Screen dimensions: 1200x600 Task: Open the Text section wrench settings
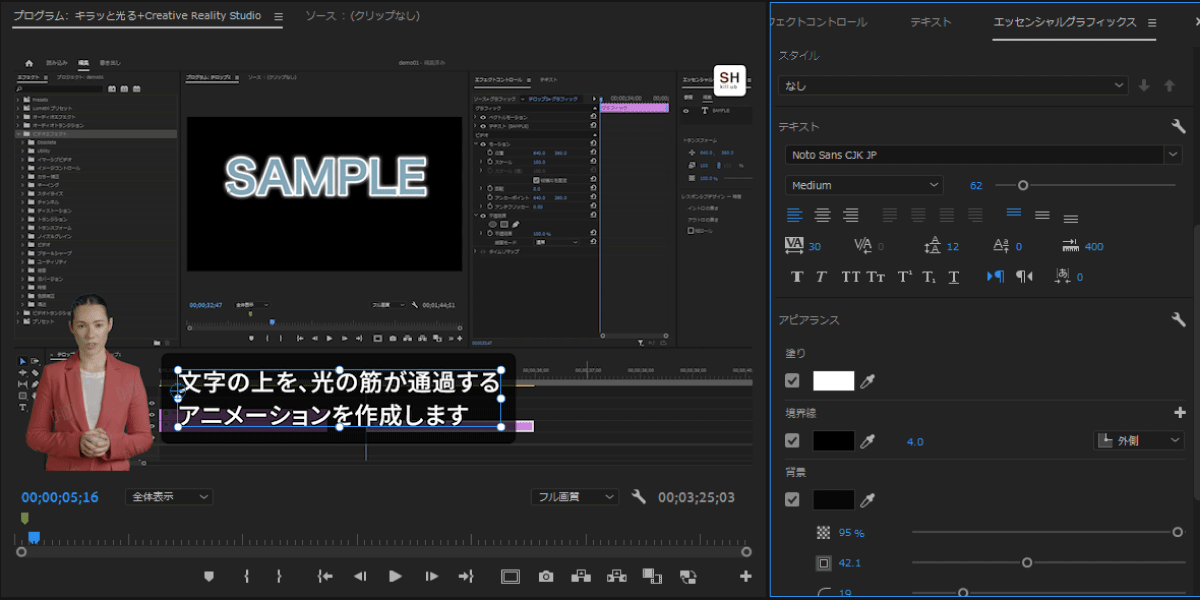[1178, 127]
